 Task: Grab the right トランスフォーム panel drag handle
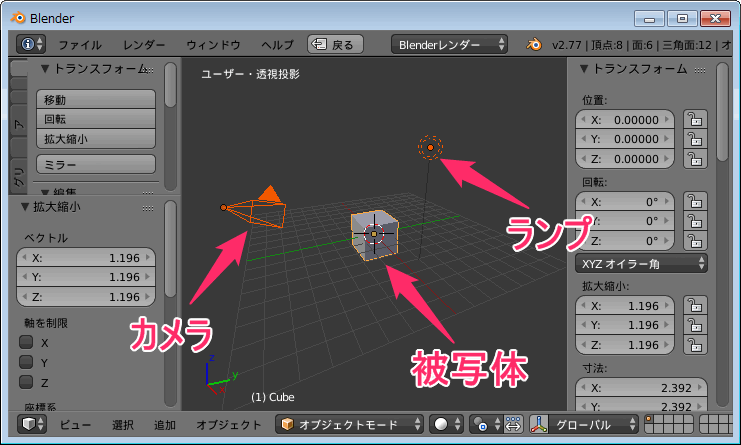point(700,70)
